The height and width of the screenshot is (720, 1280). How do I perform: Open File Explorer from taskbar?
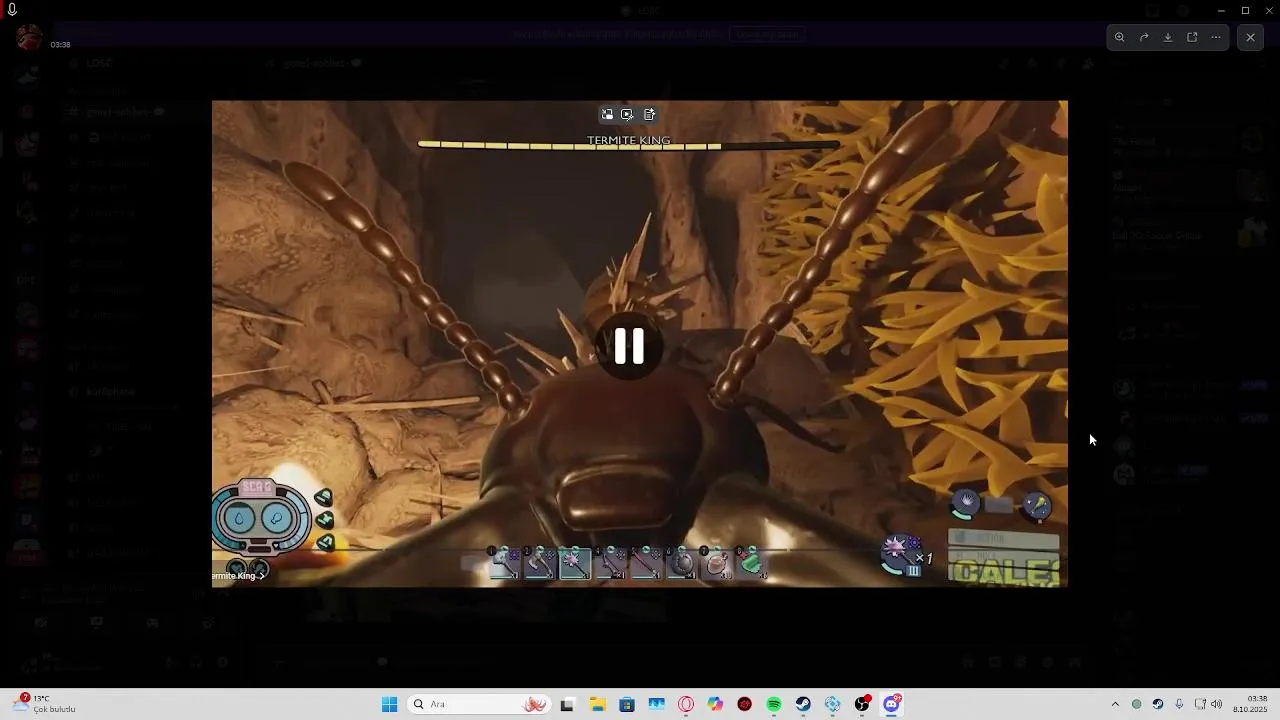[x=597, y=704]
